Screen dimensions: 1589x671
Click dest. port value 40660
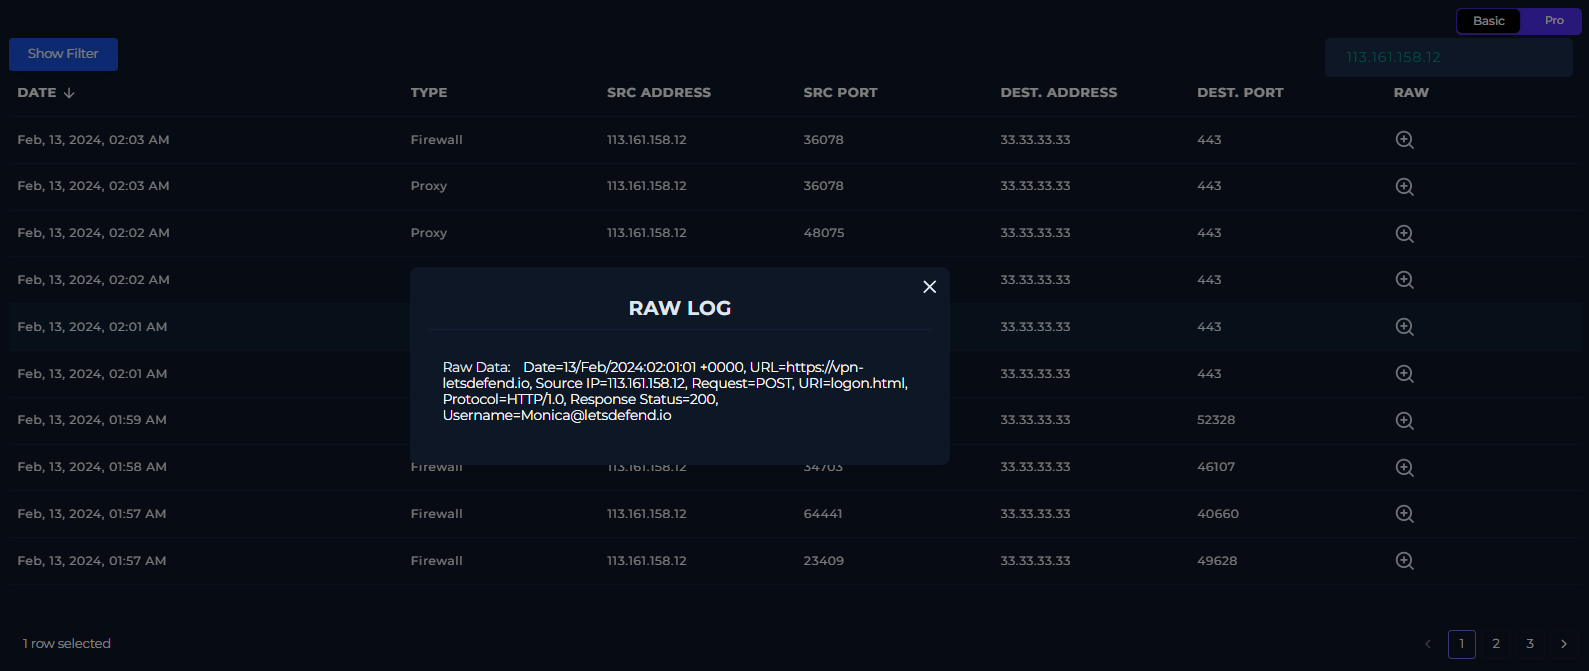(1218, 514)
